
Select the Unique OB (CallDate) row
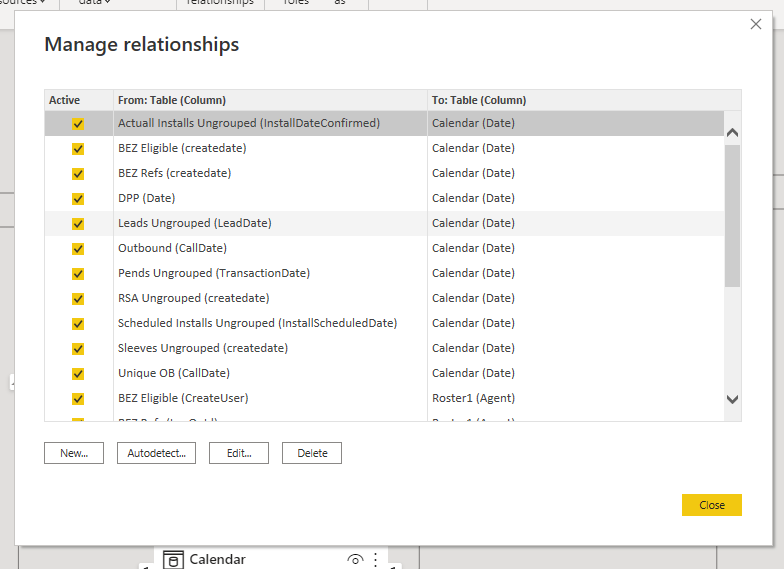pos(384,373)
